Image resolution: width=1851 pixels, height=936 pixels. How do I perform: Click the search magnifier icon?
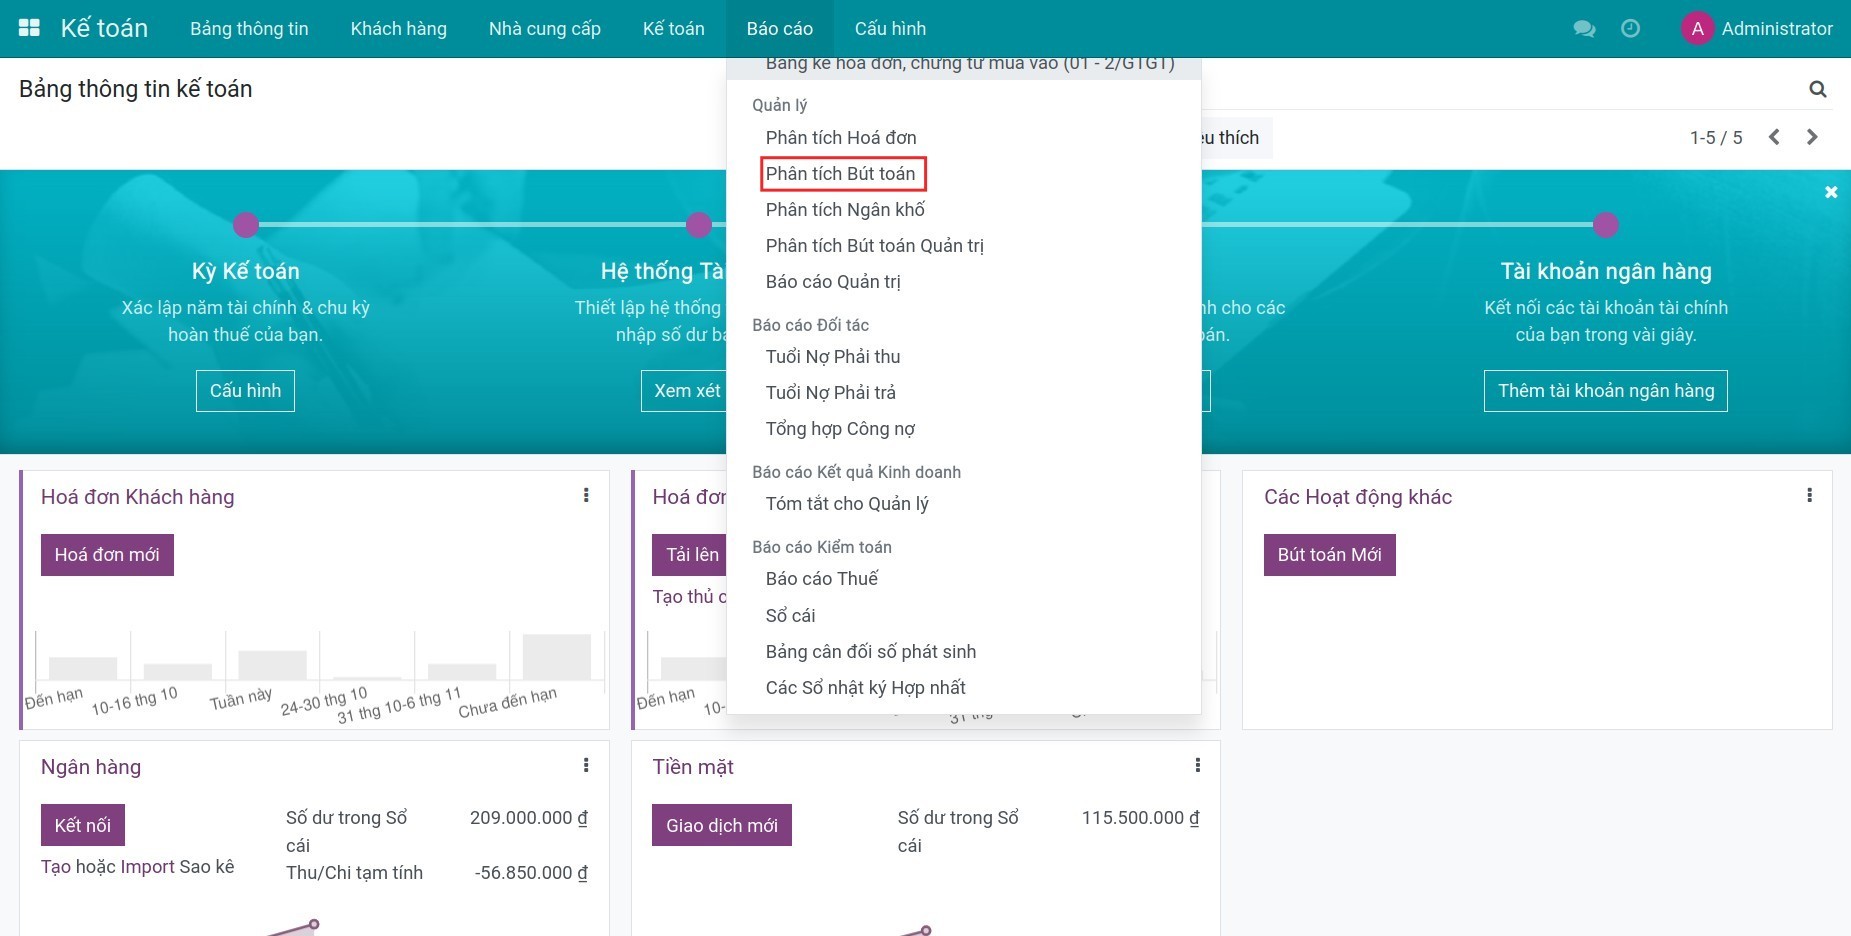[x=1817, y=90]
